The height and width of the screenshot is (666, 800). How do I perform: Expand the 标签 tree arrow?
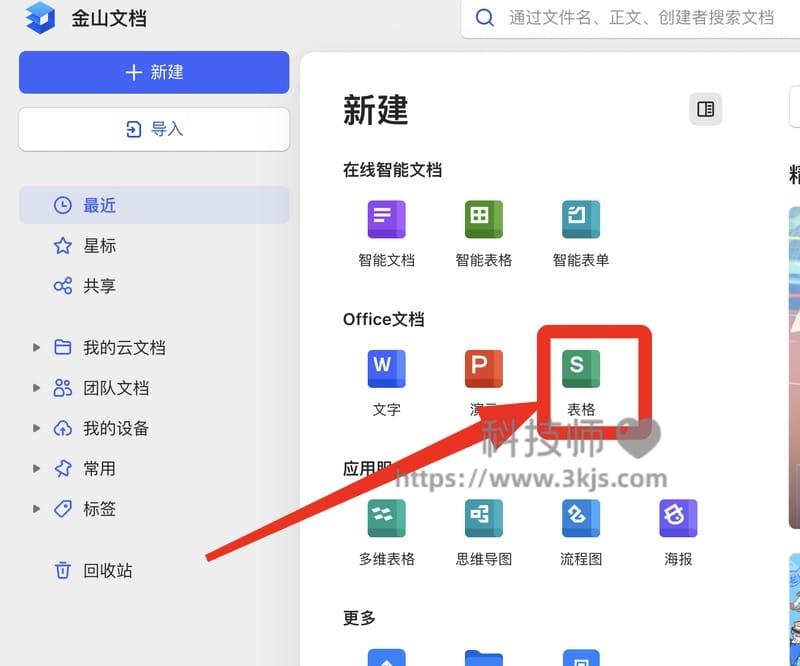36,508
